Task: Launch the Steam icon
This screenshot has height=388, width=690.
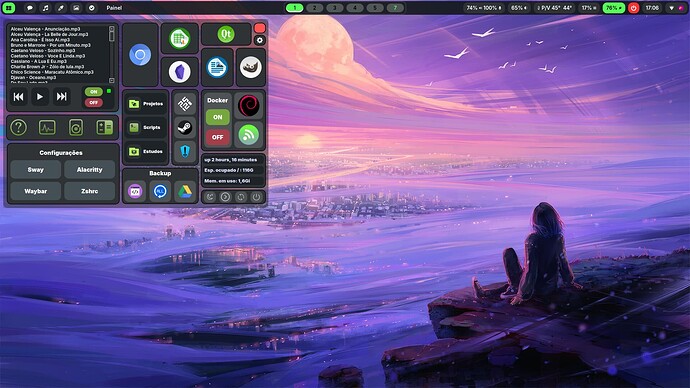Action: [185, 128]
